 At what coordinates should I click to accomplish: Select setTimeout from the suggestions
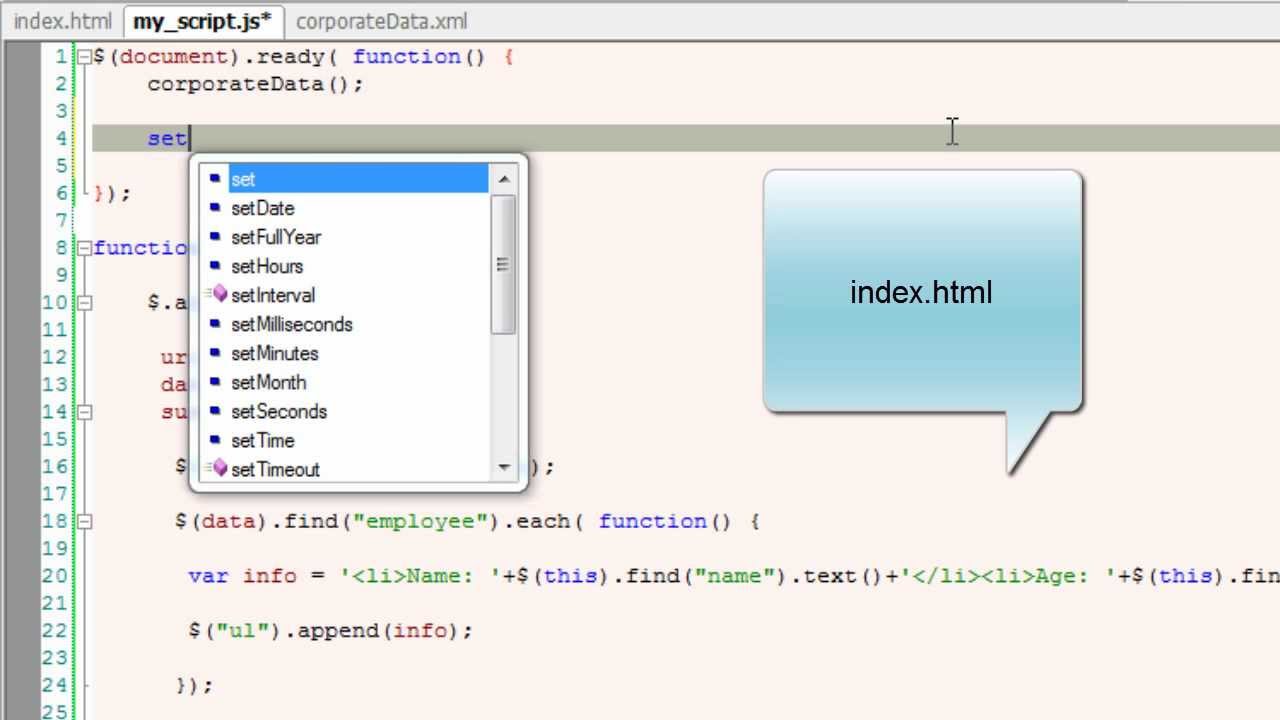click(275, 469)
